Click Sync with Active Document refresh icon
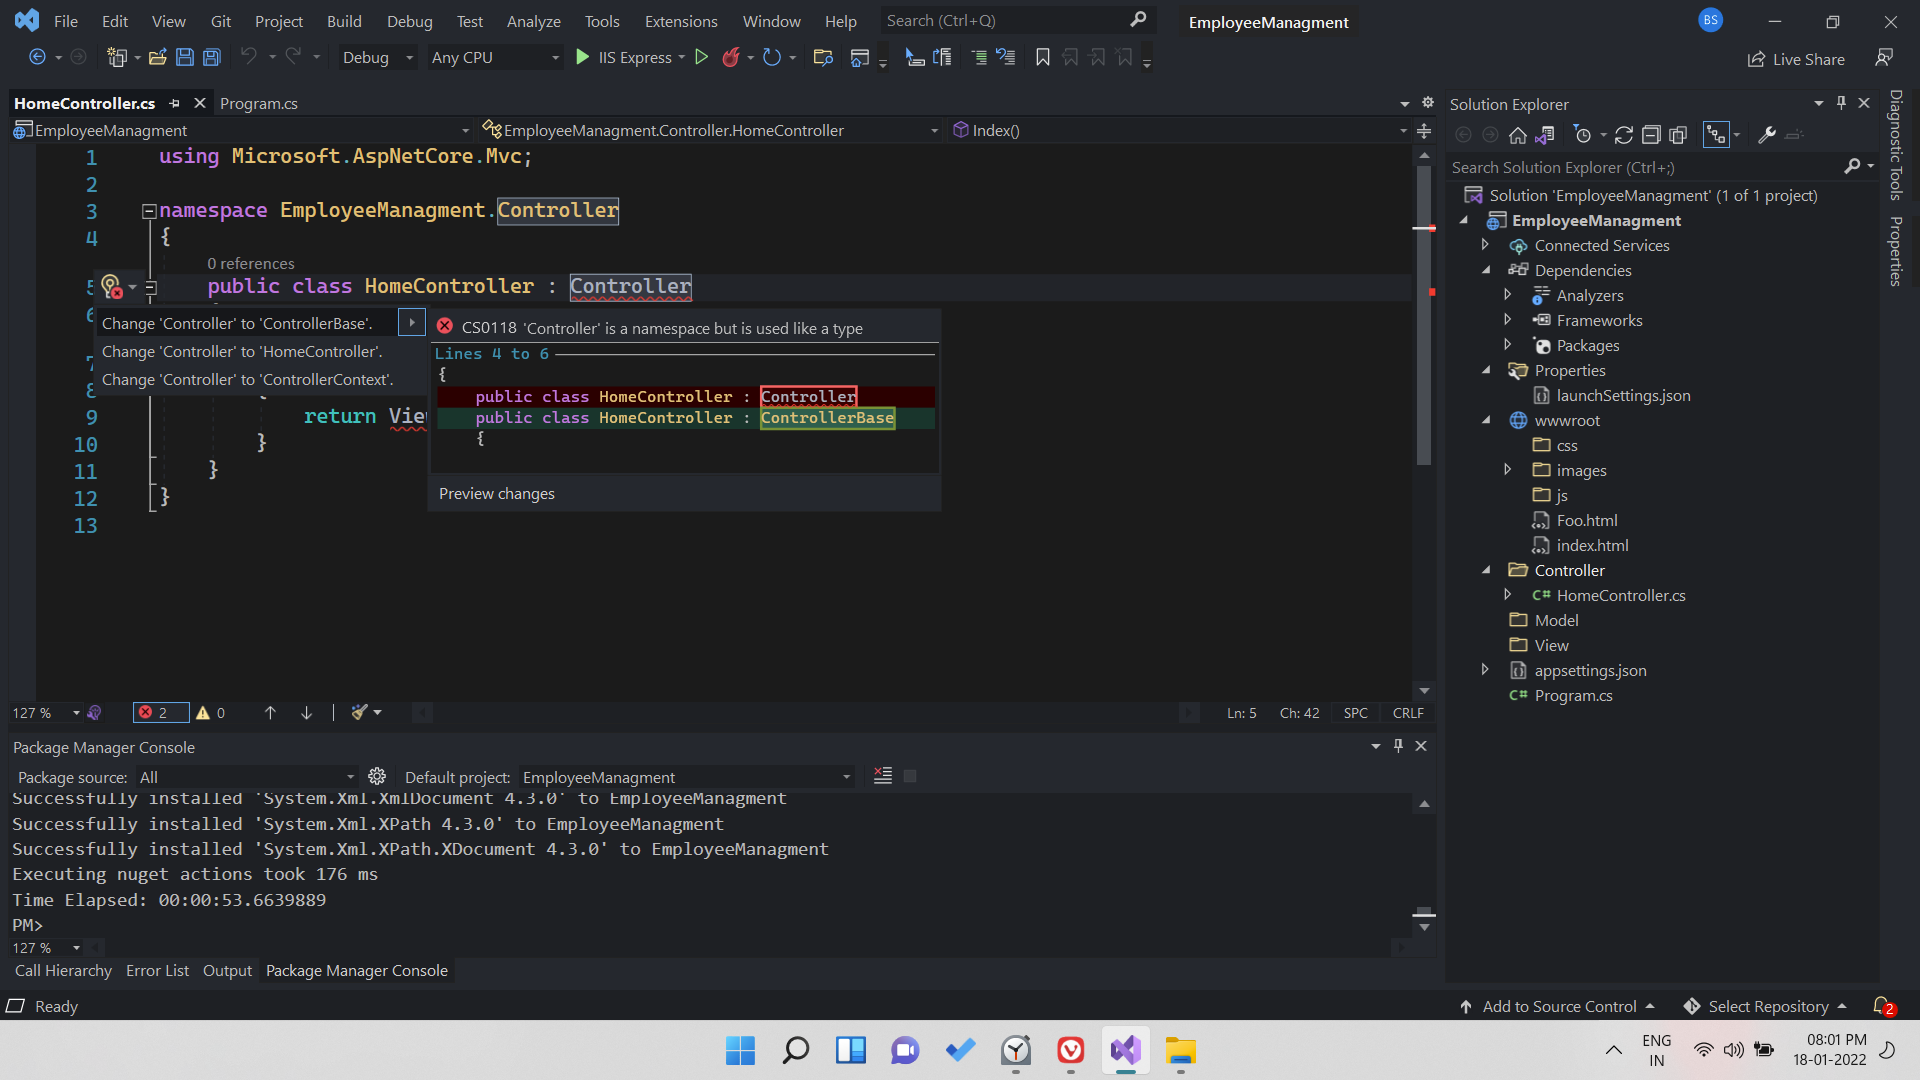The height and width of the screenshot is (1080, 1920). pos(1624,135)
